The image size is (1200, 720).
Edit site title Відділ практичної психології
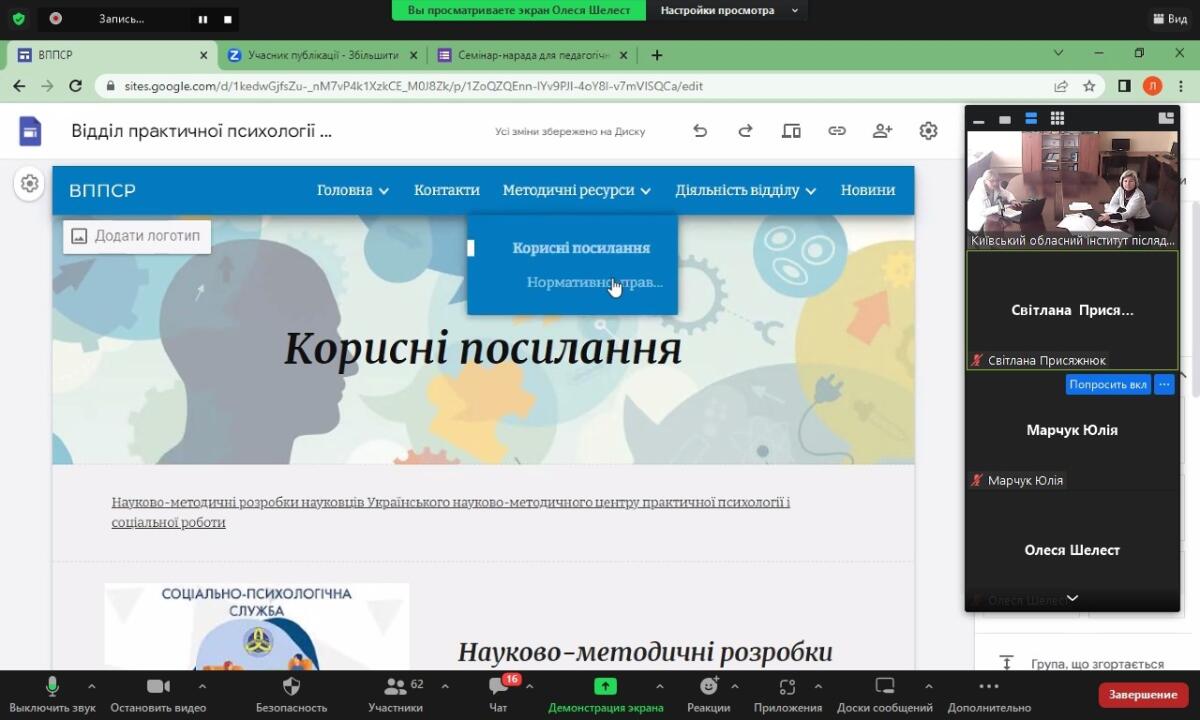(201, 131)
